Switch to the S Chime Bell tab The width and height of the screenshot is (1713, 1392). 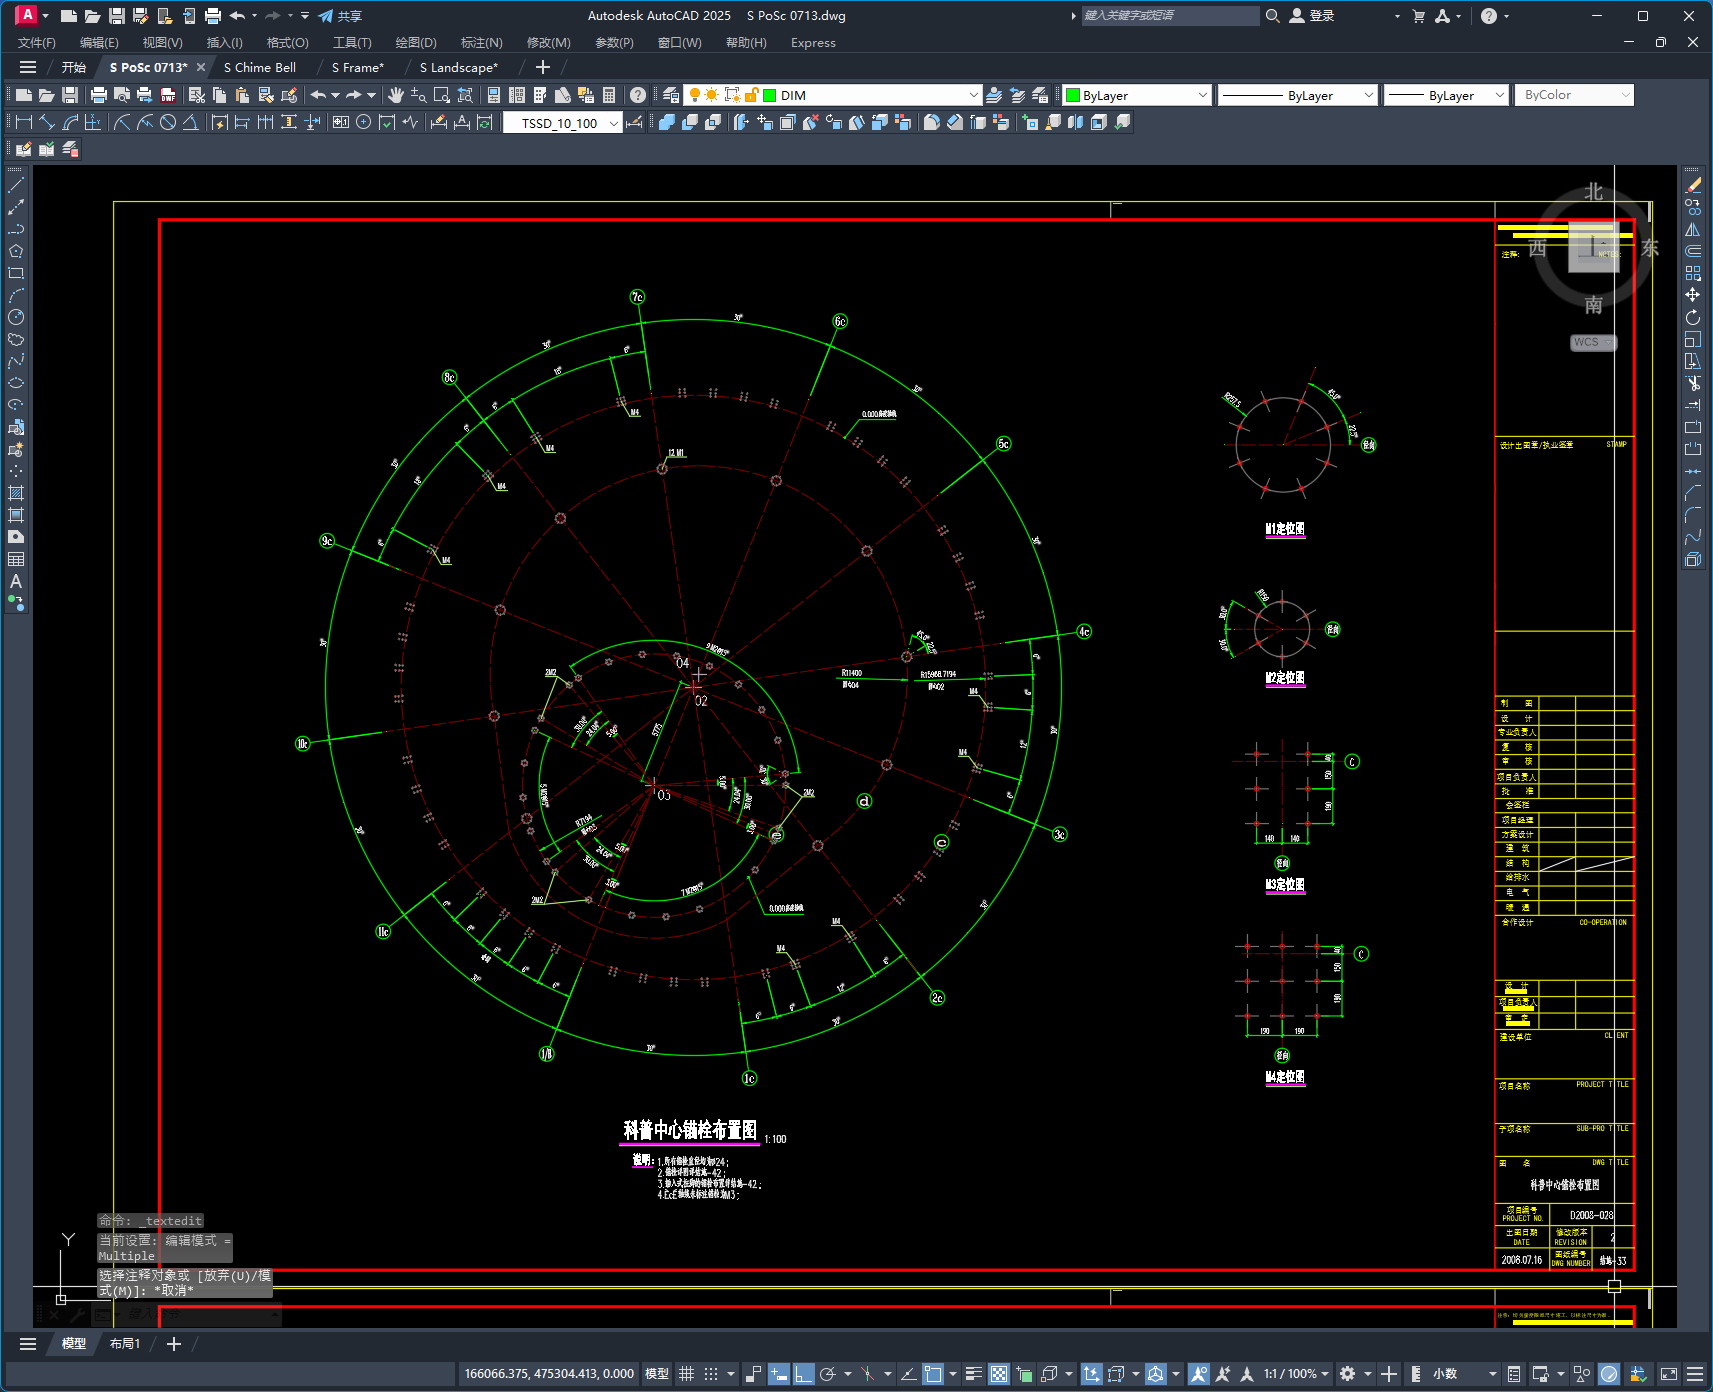(260, 67)
